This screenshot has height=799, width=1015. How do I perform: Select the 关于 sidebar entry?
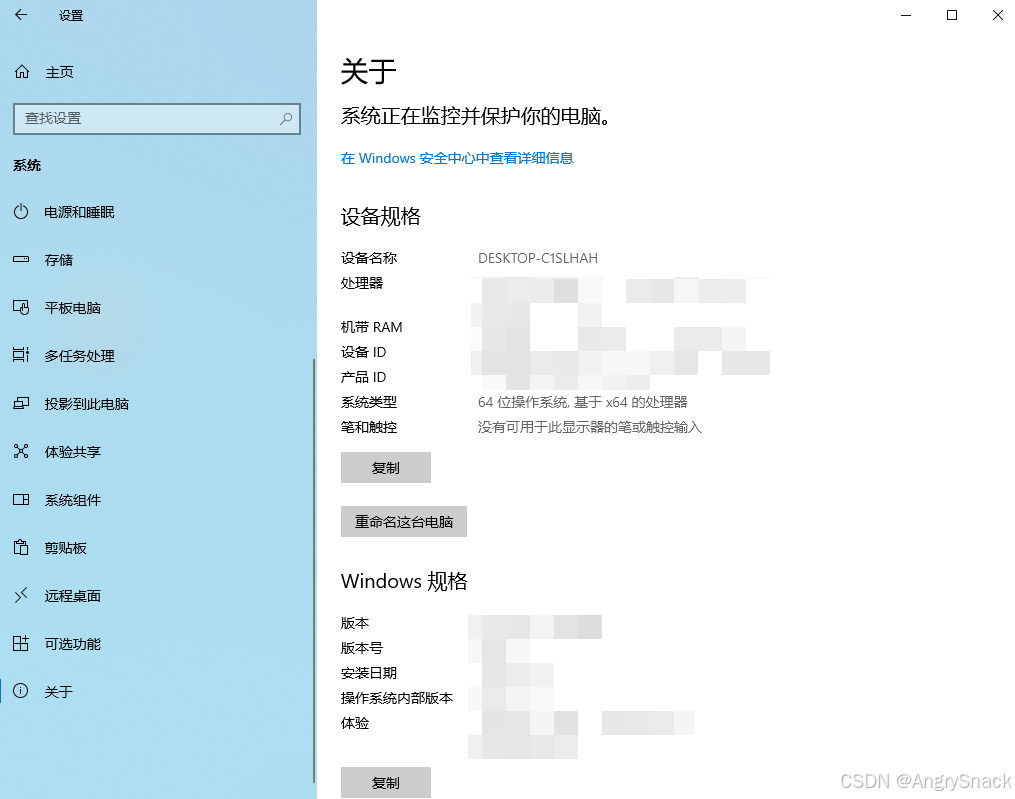58,691
